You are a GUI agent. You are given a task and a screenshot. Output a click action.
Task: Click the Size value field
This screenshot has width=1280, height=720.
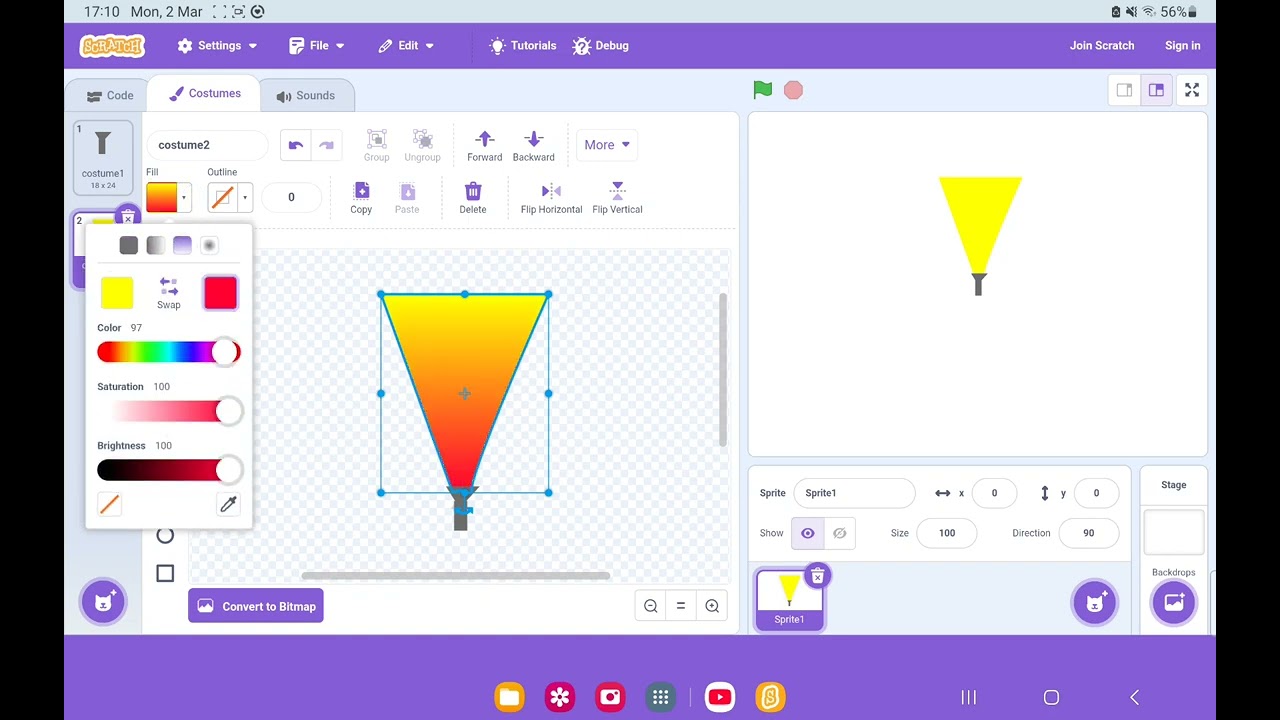click(x=947, y=533)
